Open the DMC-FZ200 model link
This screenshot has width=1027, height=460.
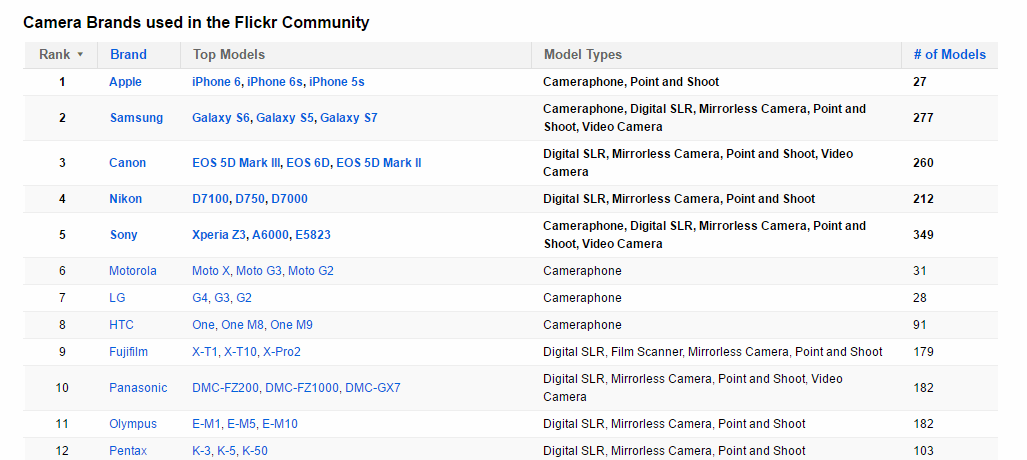pos(225,388)
